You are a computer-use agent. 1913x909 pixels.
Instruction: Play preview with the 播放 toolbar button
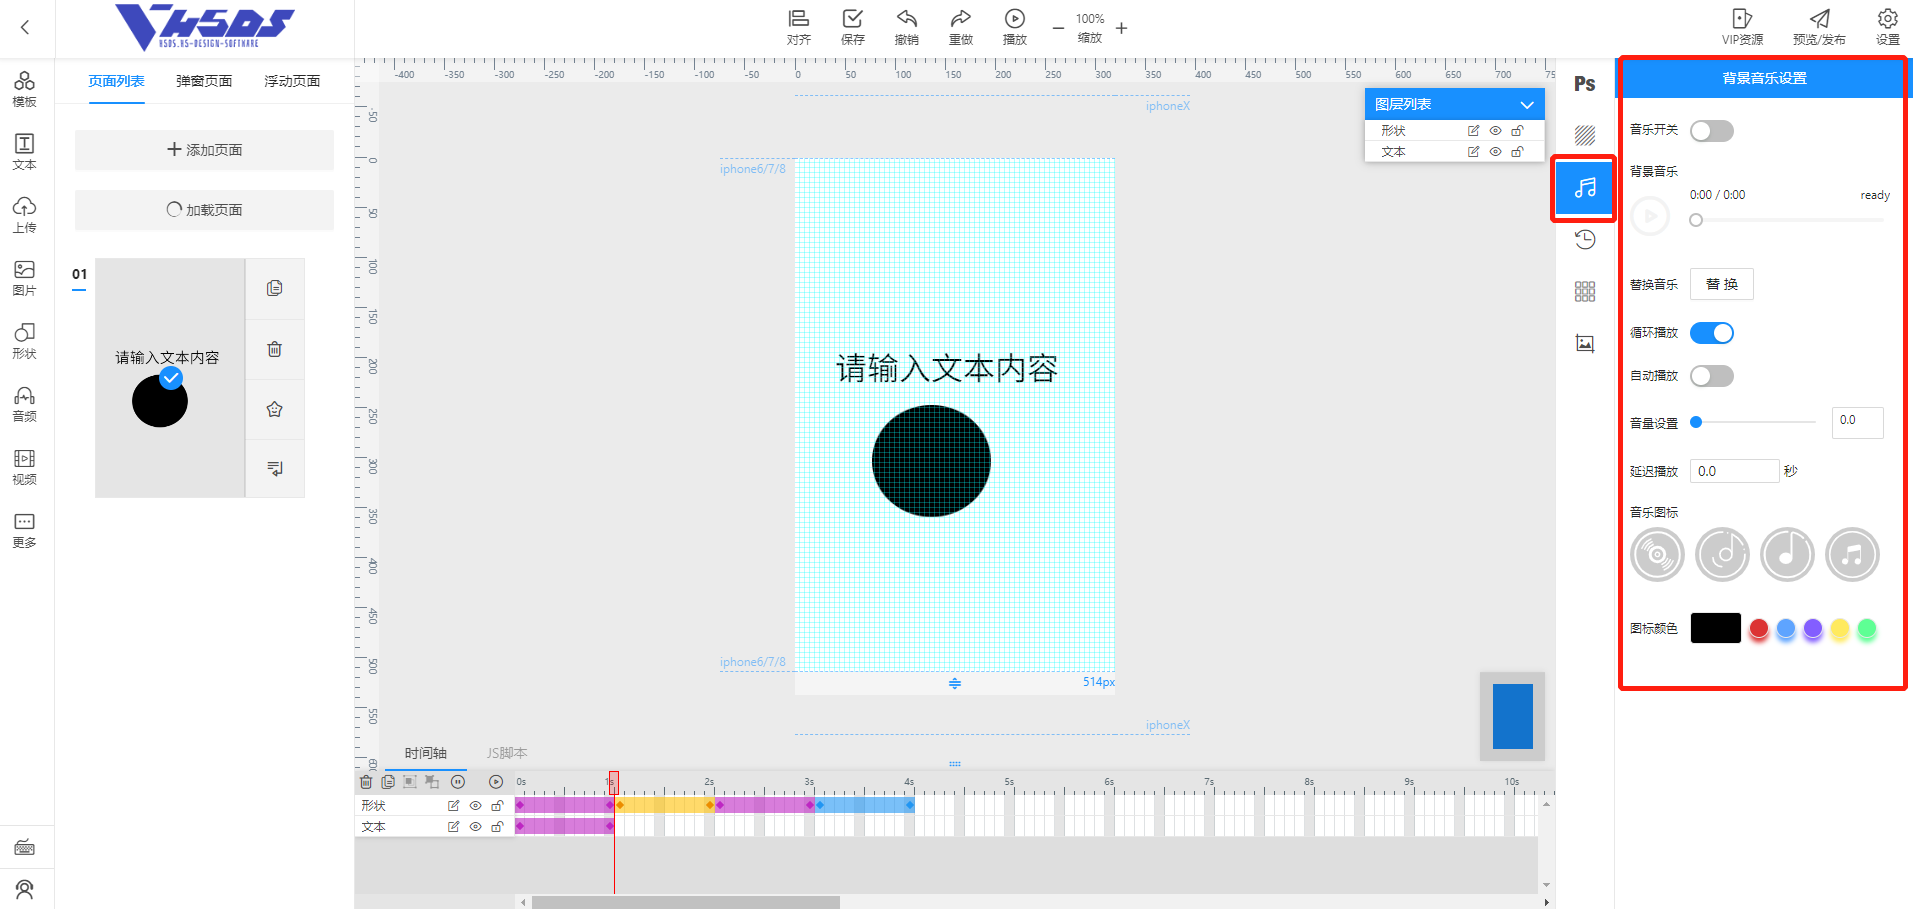(1015, 27)
